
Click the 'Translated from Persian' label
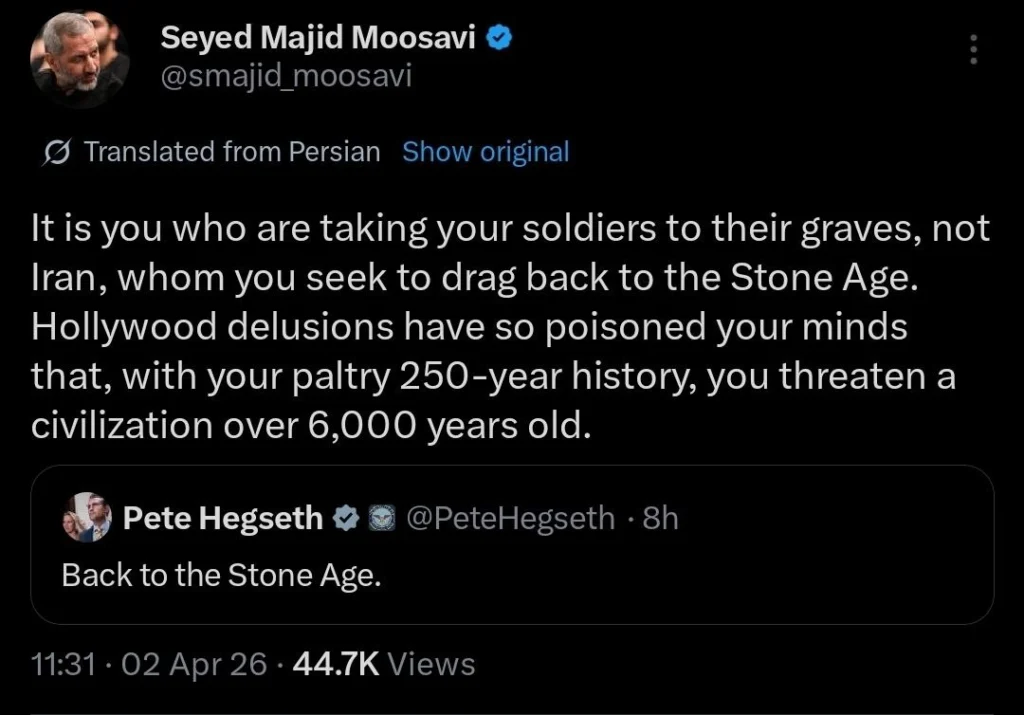click(x=232, y=152)
